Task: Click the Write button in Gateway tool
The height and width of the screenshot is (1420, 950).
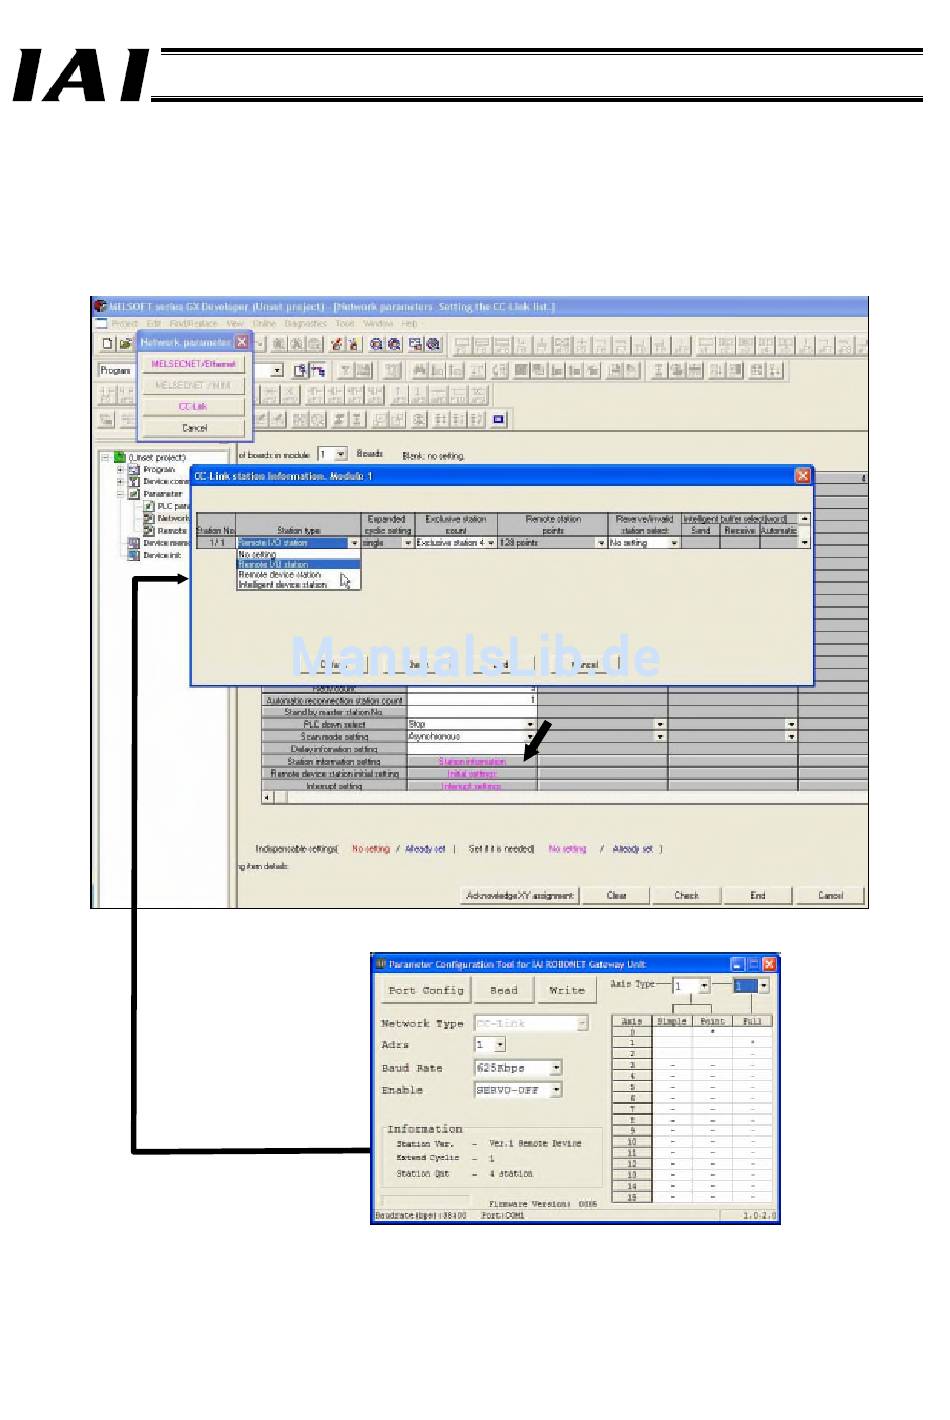Action: pos(567,990)
